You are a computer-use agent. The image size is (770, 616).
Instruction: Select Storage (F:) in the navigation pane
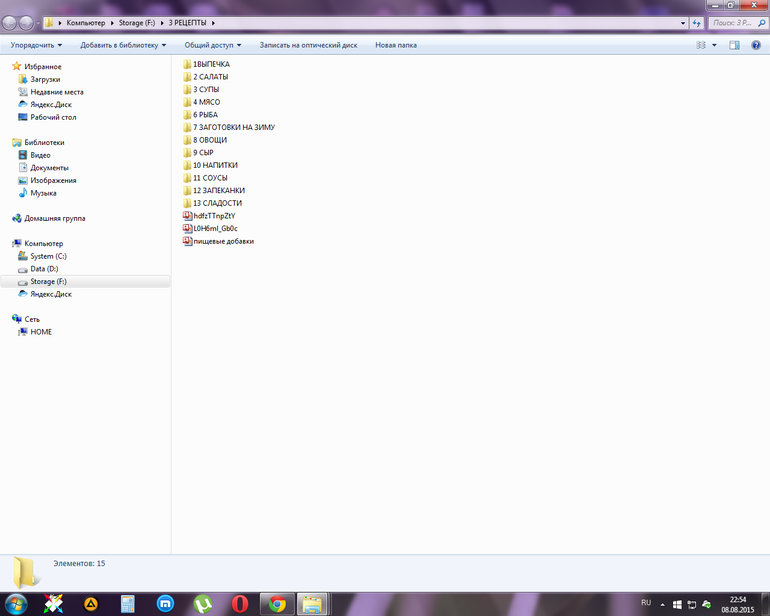tap(48, 282)
